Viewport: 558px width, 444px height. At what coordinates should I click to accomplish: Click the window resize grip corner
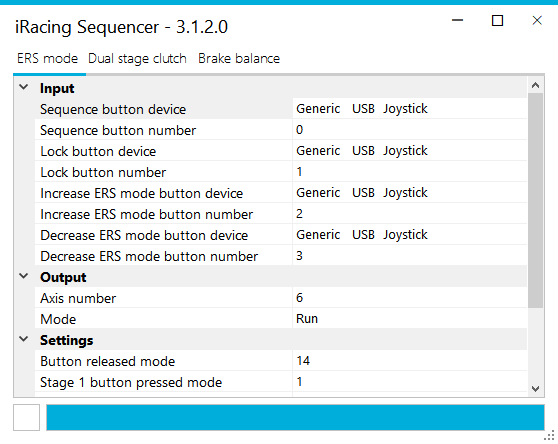click(x=550, y=435)
